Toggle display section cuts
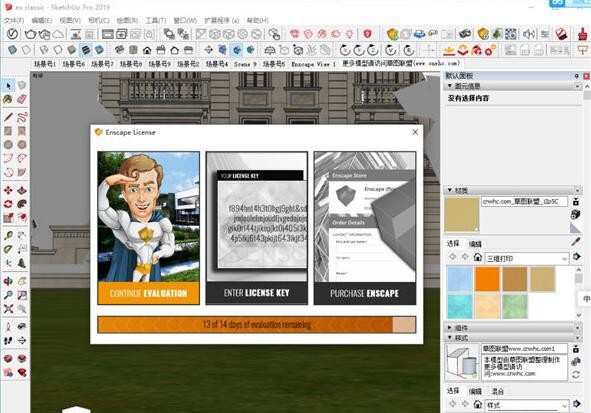This screenshot has height=413, width=591. pos(236,50)
